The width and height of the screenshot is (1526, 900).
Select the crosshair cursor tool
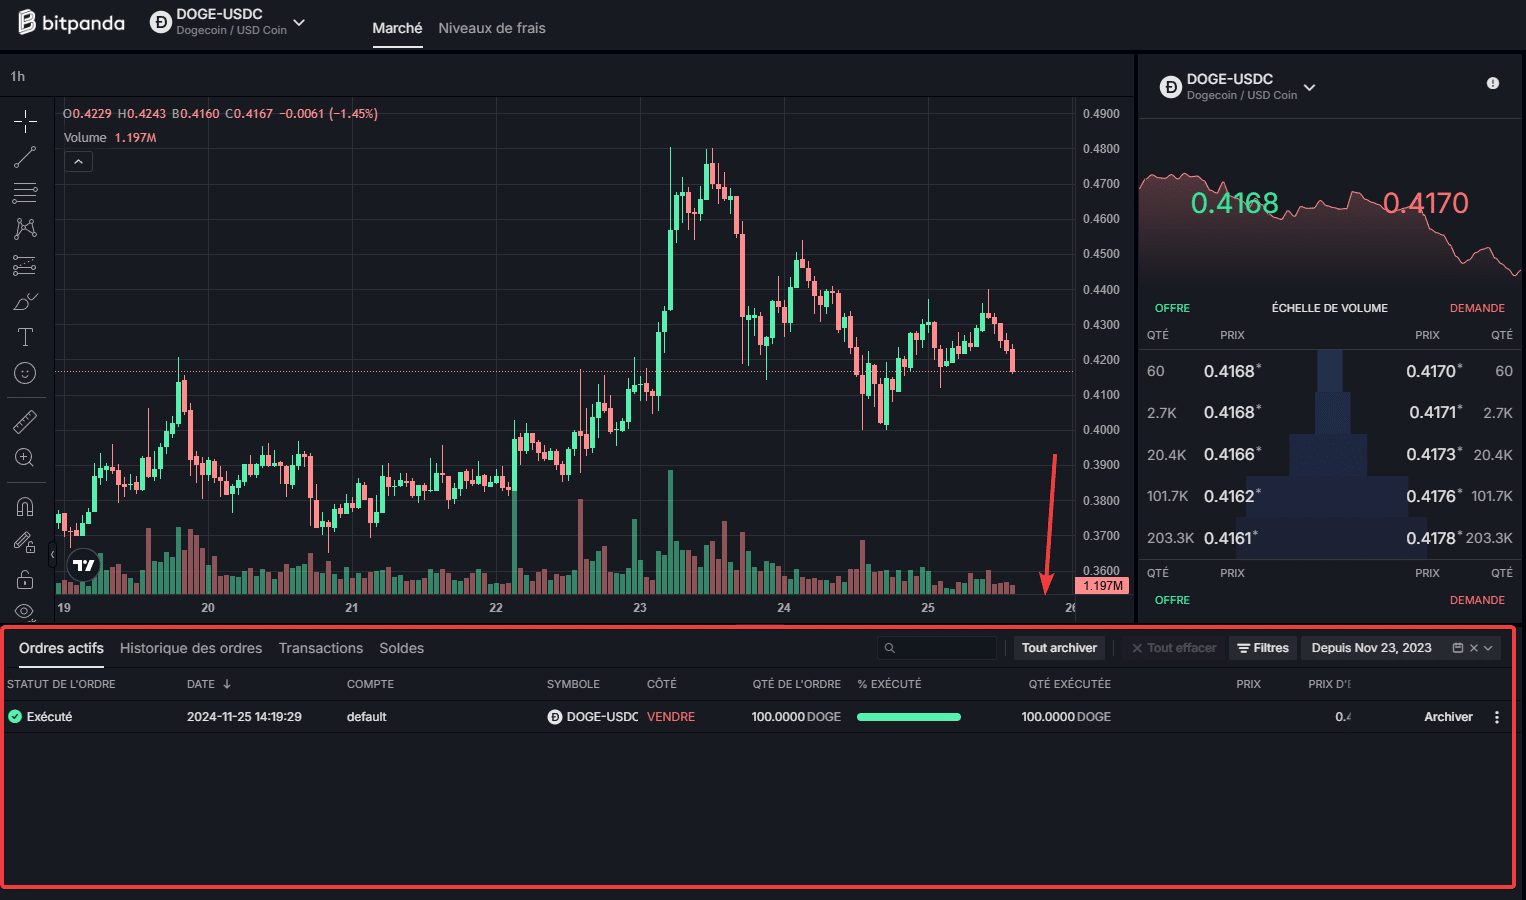[x=25, y=121]
